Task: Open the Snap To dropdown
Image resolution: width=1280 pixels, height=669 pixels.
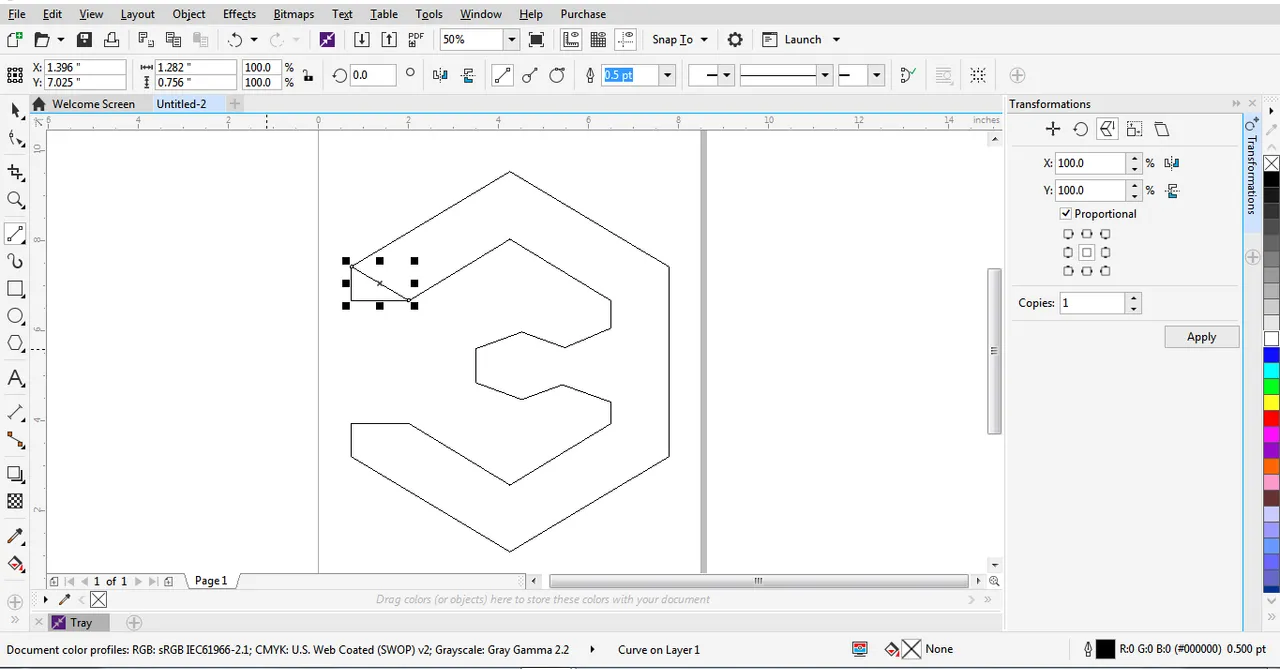Action: point(680,40)
